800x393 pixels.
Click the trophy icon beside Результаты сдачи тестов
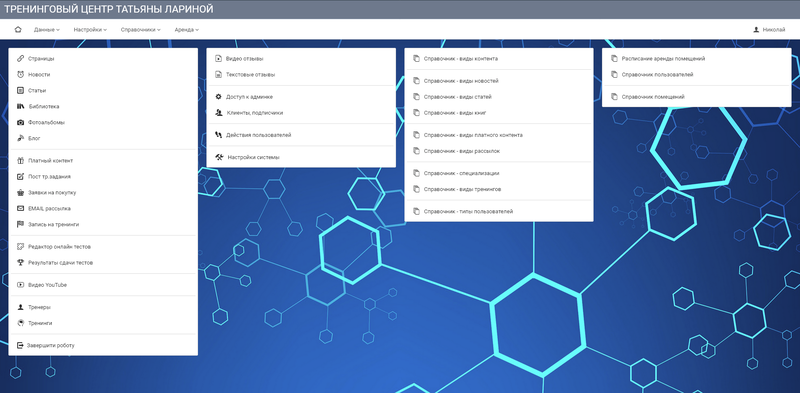pyautogui.click(x=20, y=262)
